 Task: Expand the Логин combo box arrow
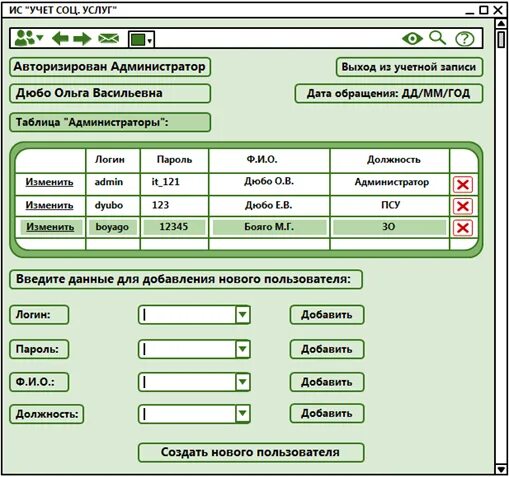pyautogui.click(x=243, y=315)
